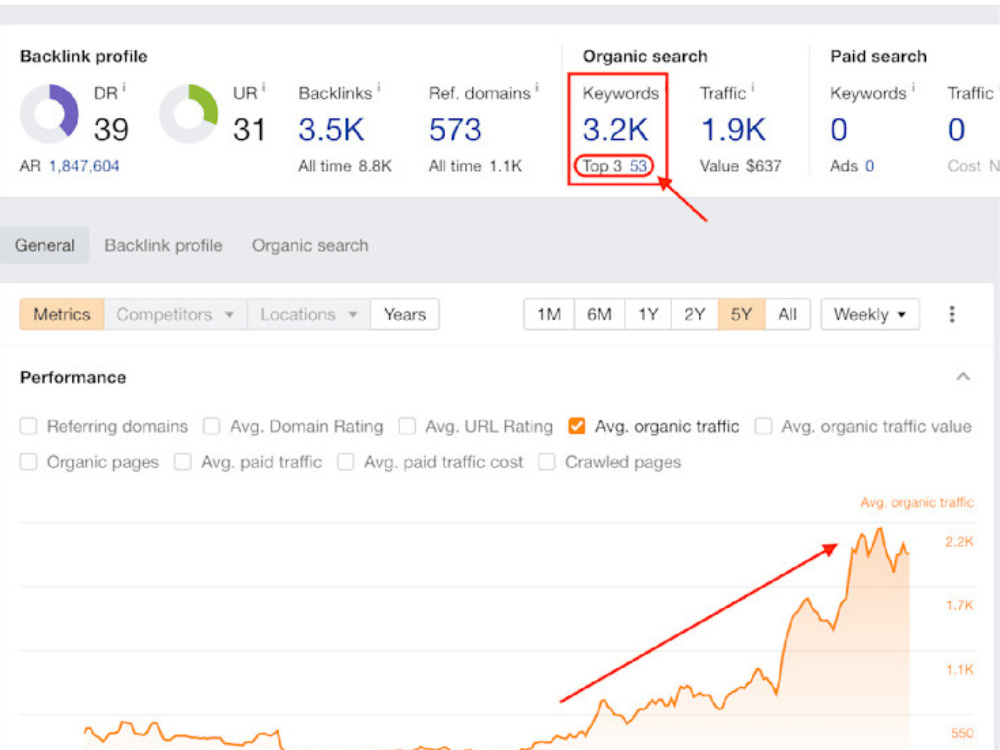This screenshot has width=1000, height=750.
Task: Click the Performance section heading
Action: [73, 378]
